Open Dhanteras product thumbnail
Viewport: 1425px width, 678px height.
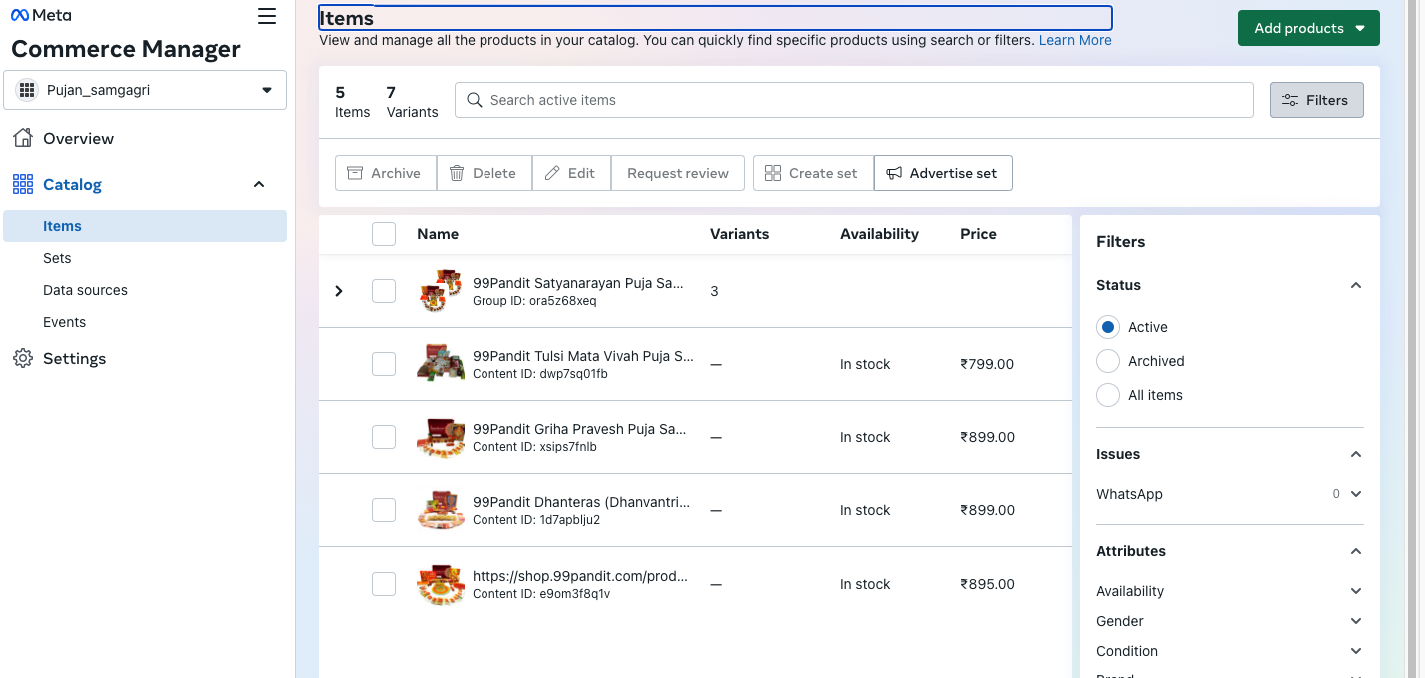(441, 510)
